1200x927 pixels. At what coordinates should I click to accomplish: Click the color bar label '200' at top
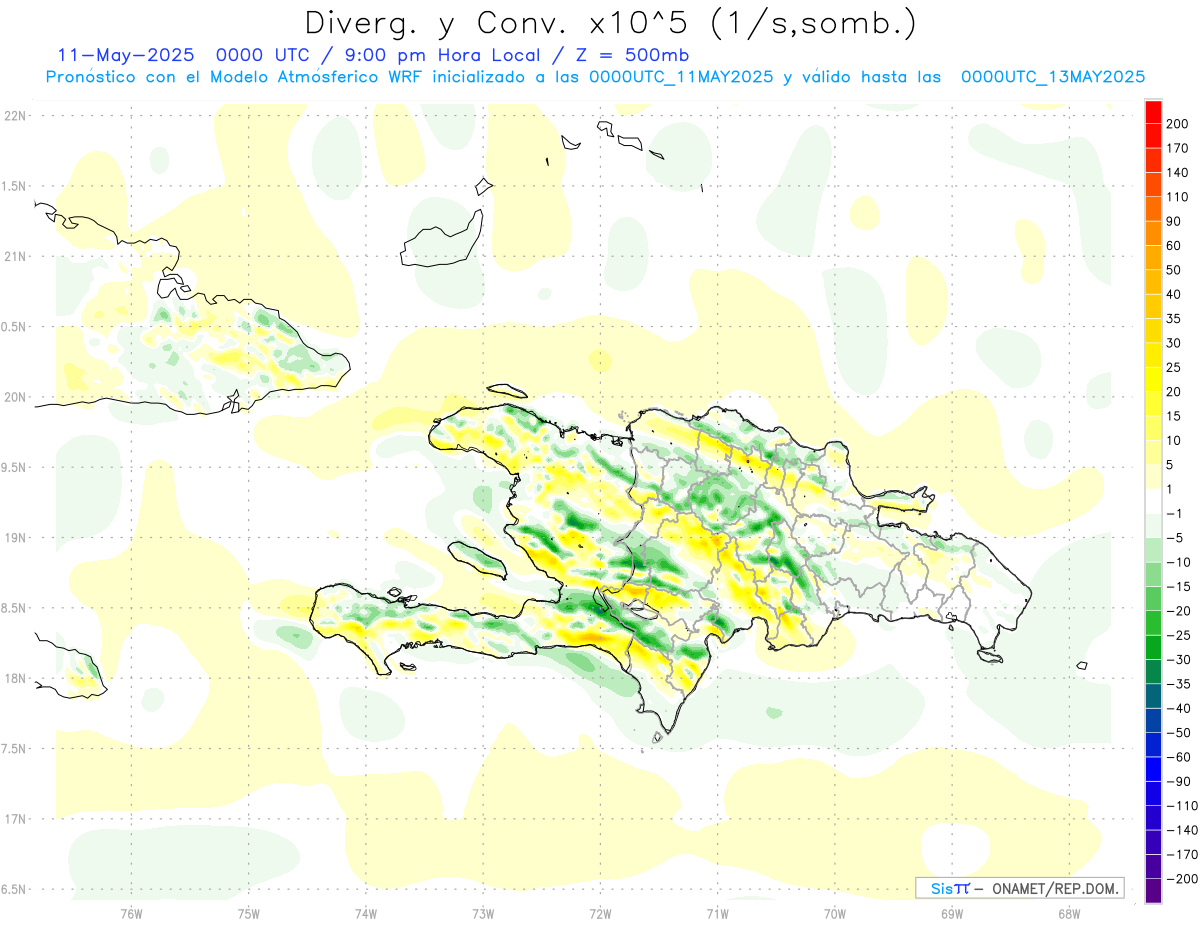1177,124
